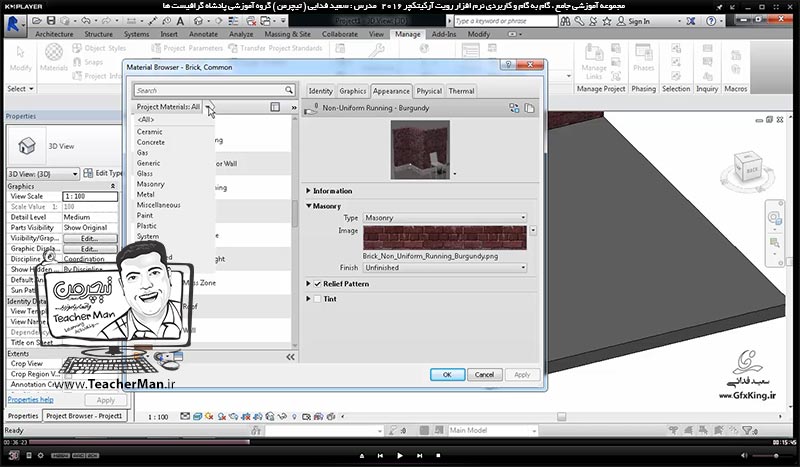Choose Masonry from material class list

click(x=151, y=184)
